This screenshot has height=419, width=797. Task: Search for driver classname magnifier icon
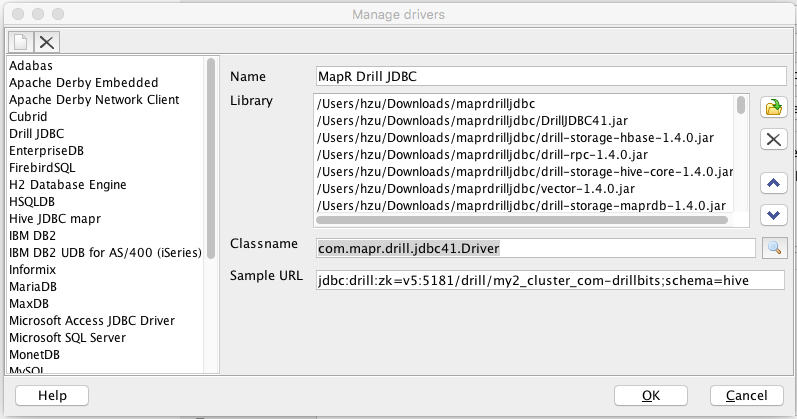pos(774,248)
